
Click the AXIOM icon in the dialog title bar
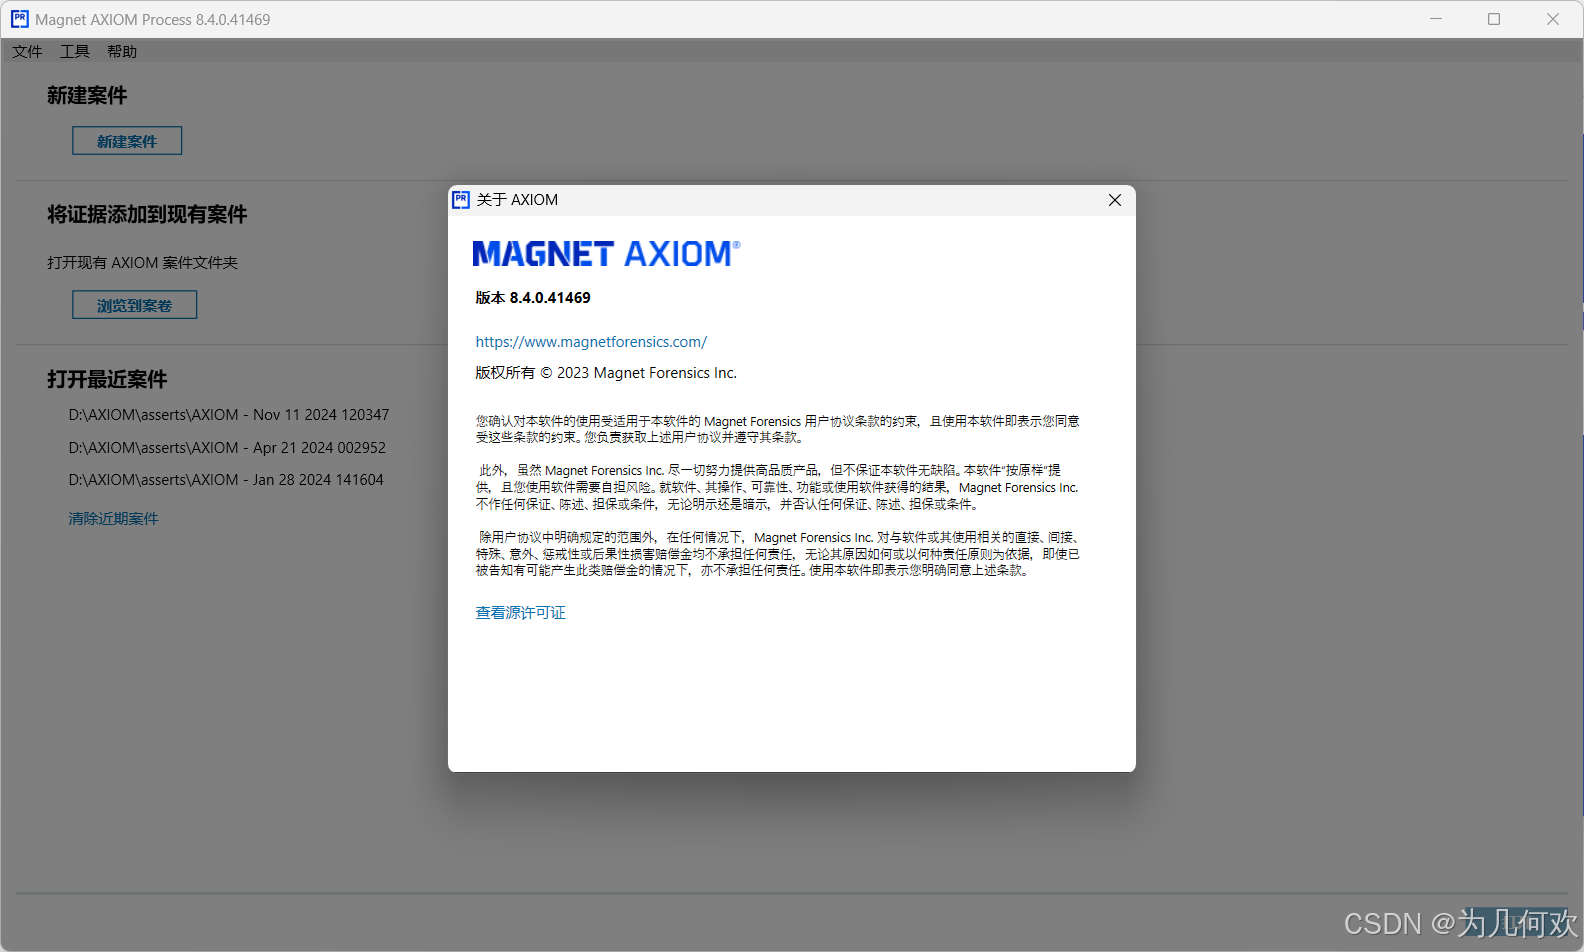(x=461, y=200)
